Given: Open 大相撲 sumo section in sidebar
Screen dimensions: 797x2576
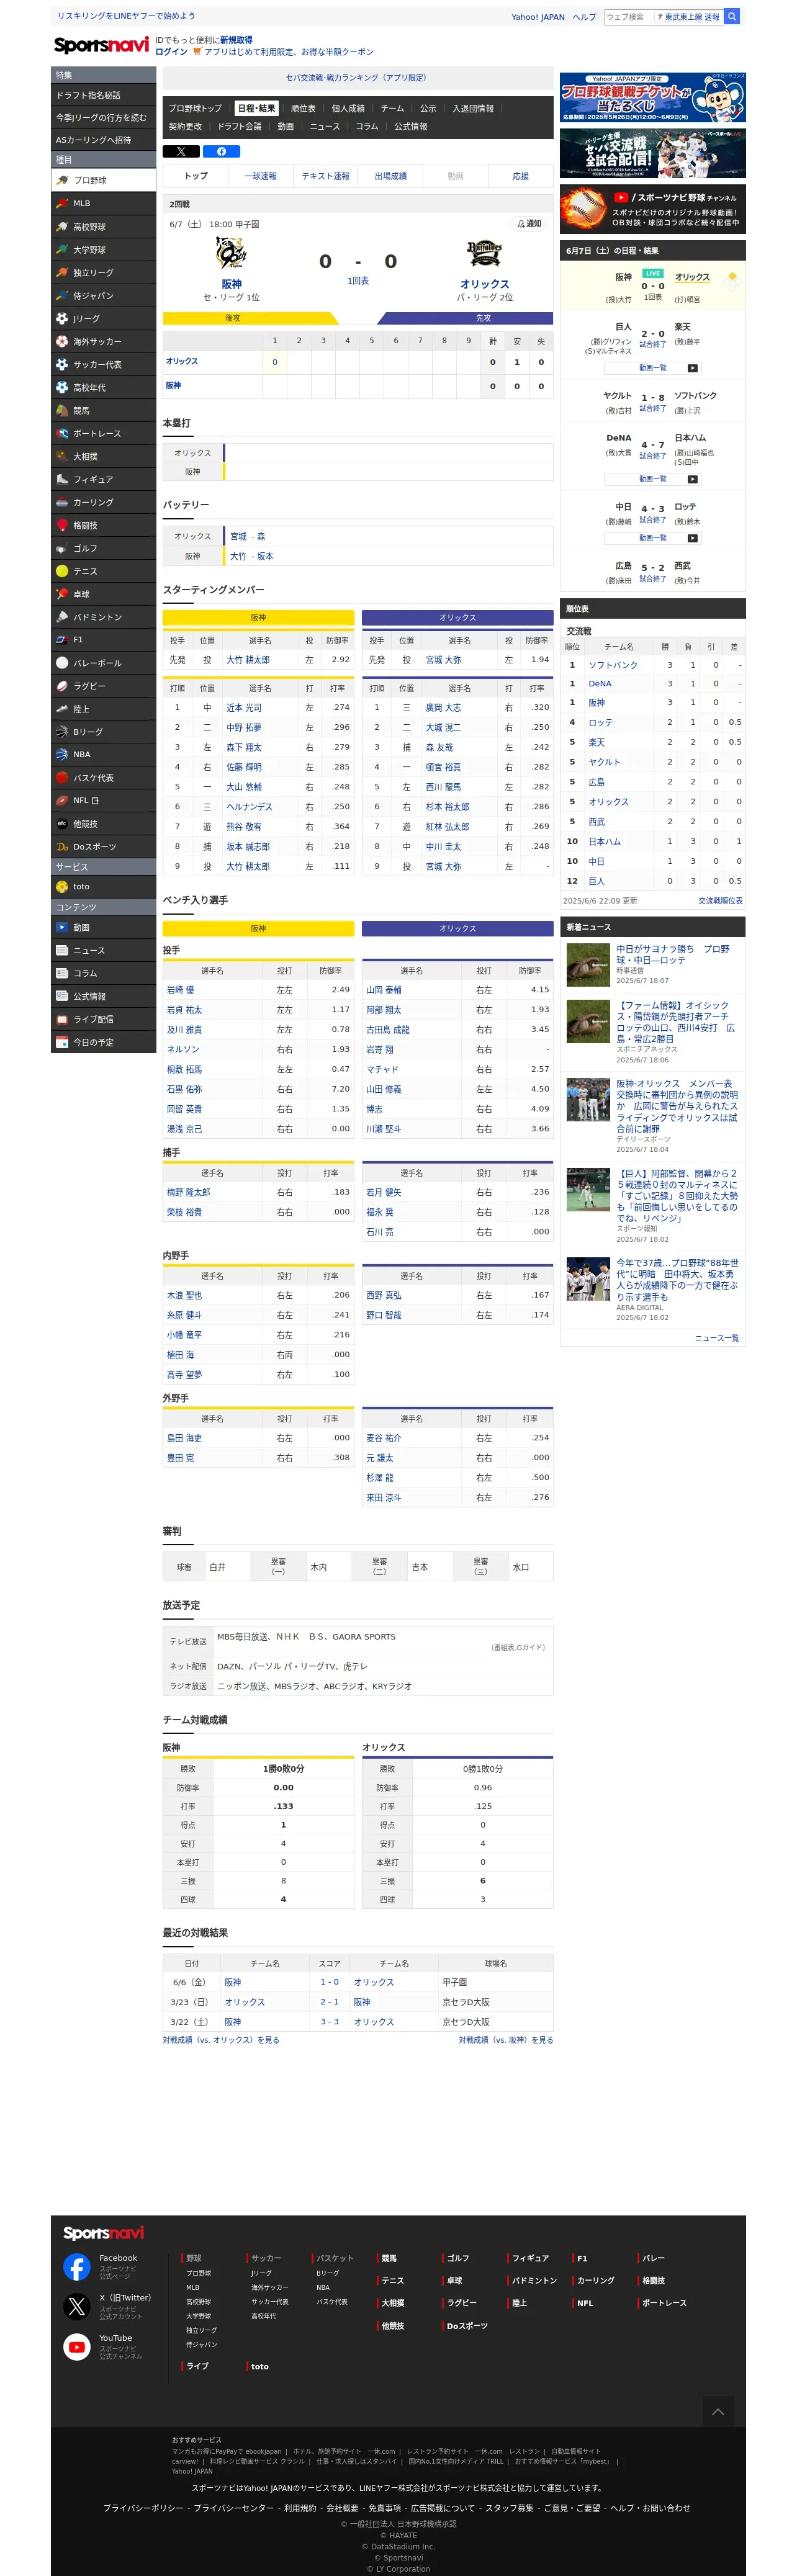Looking at the screenshot, I should coord(104,456).
